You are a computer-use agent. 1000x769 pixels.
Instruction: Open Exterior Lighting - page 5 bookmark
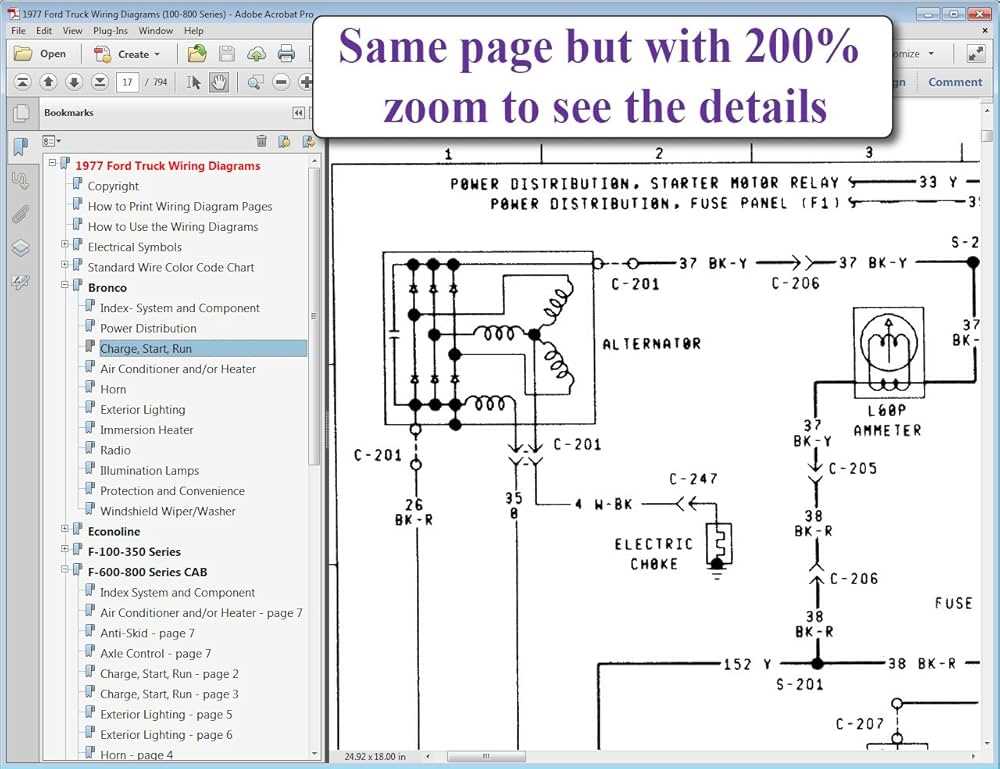click(x=166, y=715)
